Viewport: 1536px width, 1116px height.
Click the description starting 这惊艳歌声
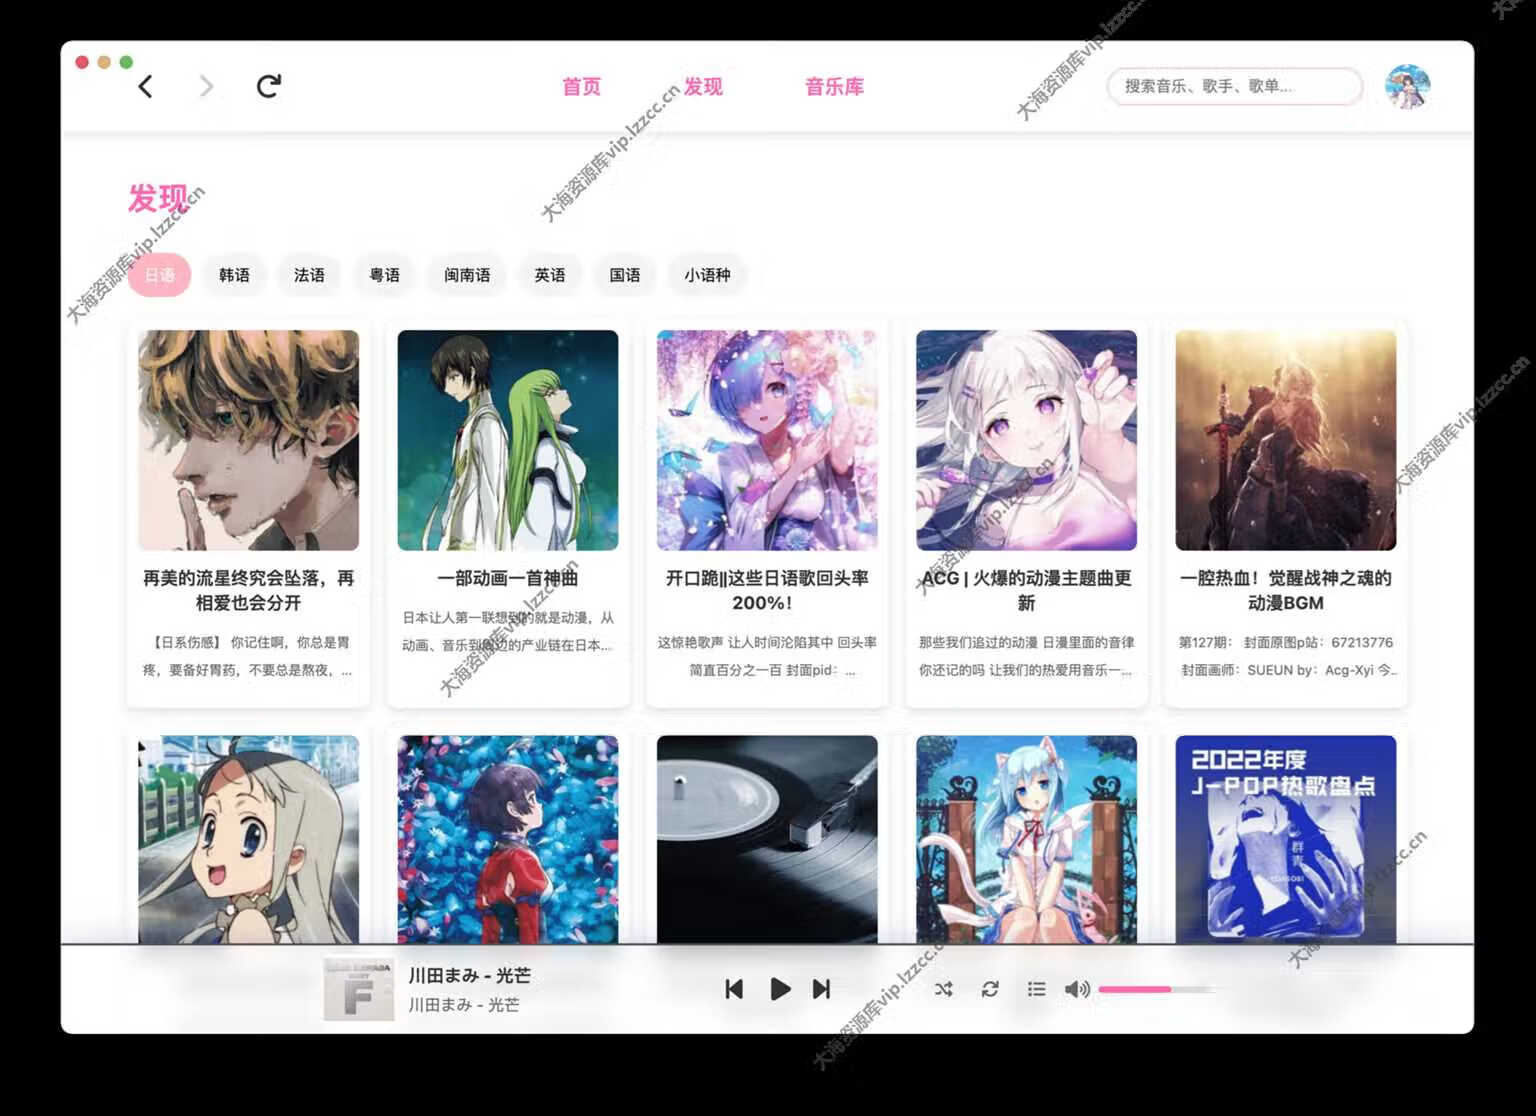click(x=767, y=656)
